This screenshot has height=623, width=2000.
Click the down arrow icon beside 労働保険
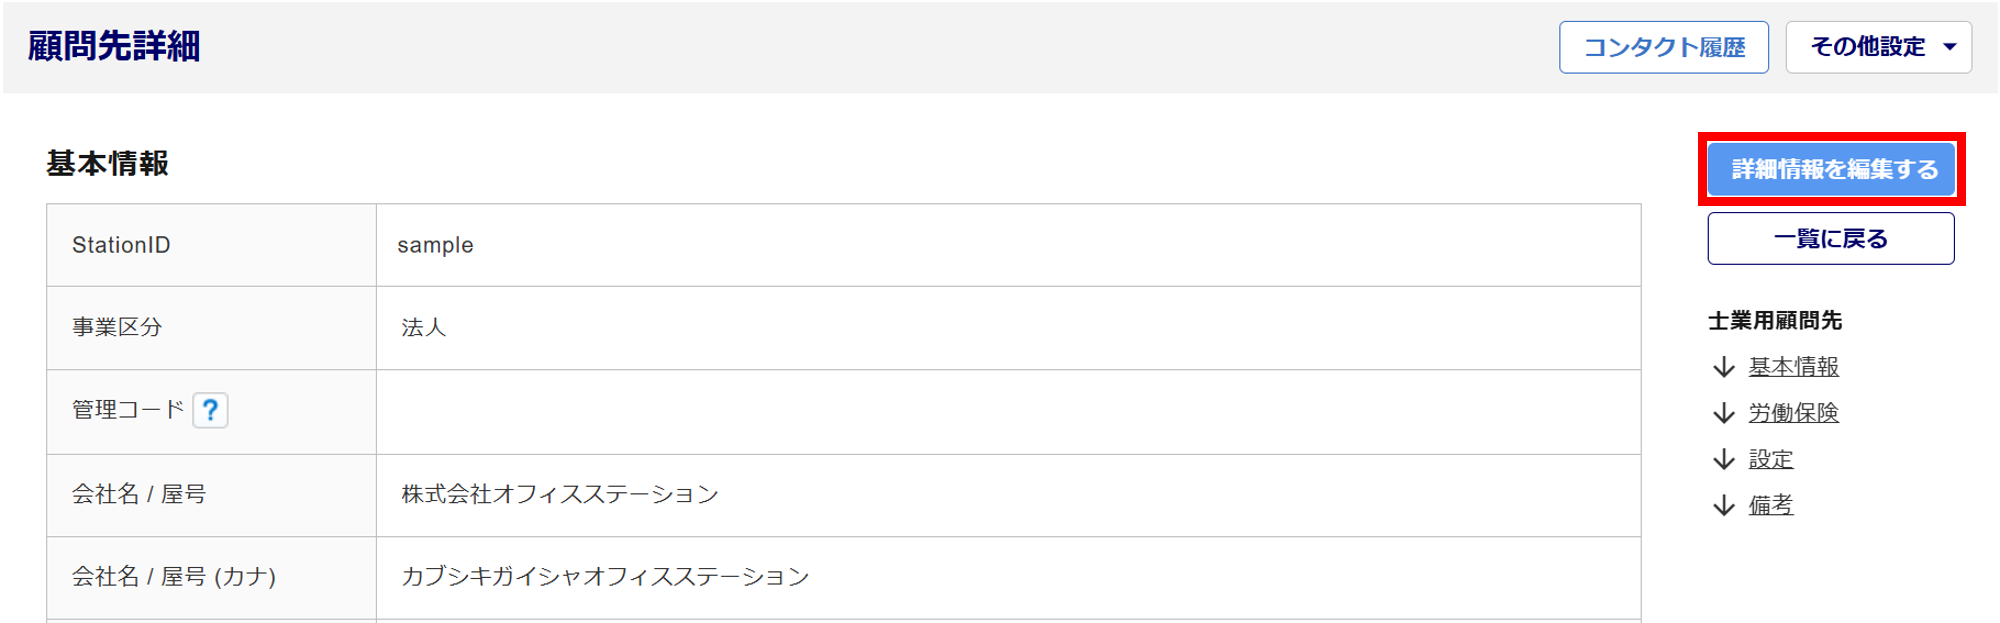pos(1723,413)
